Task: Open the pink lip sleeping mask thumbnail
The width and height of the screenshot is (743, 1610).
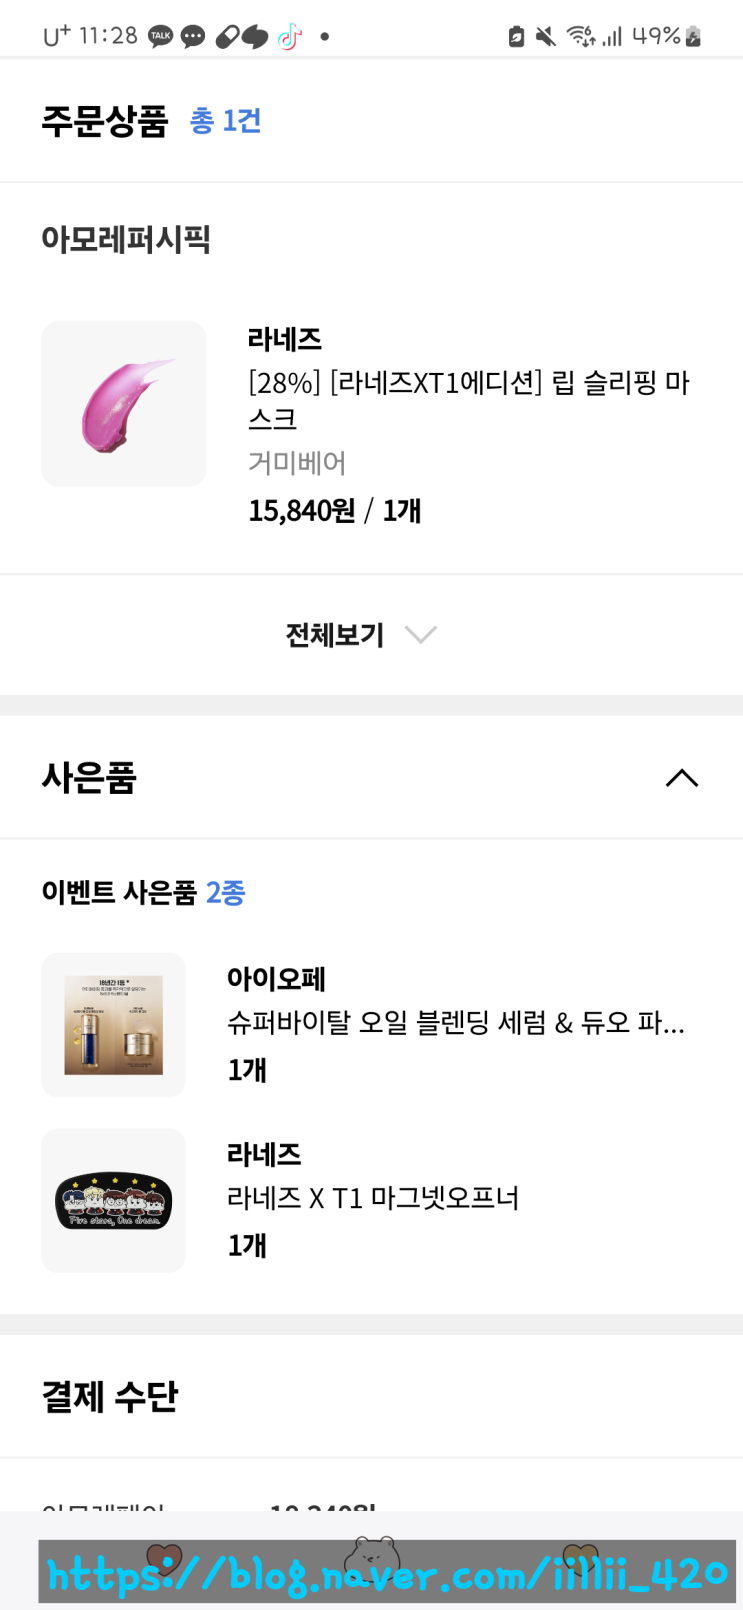Action: click(x=124, y=404)
